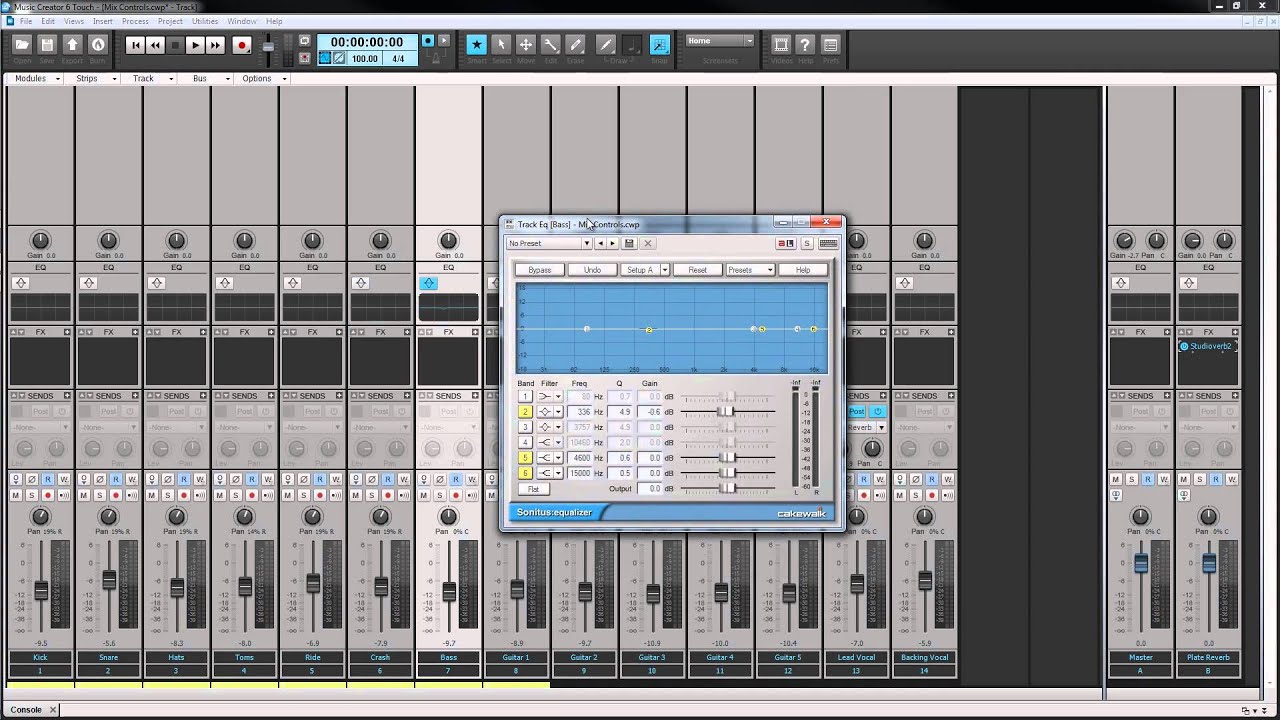Click the Rewind transport button
Viewport: 1280px width, 720px height.
pyautogui.click(x=155, y=45)
